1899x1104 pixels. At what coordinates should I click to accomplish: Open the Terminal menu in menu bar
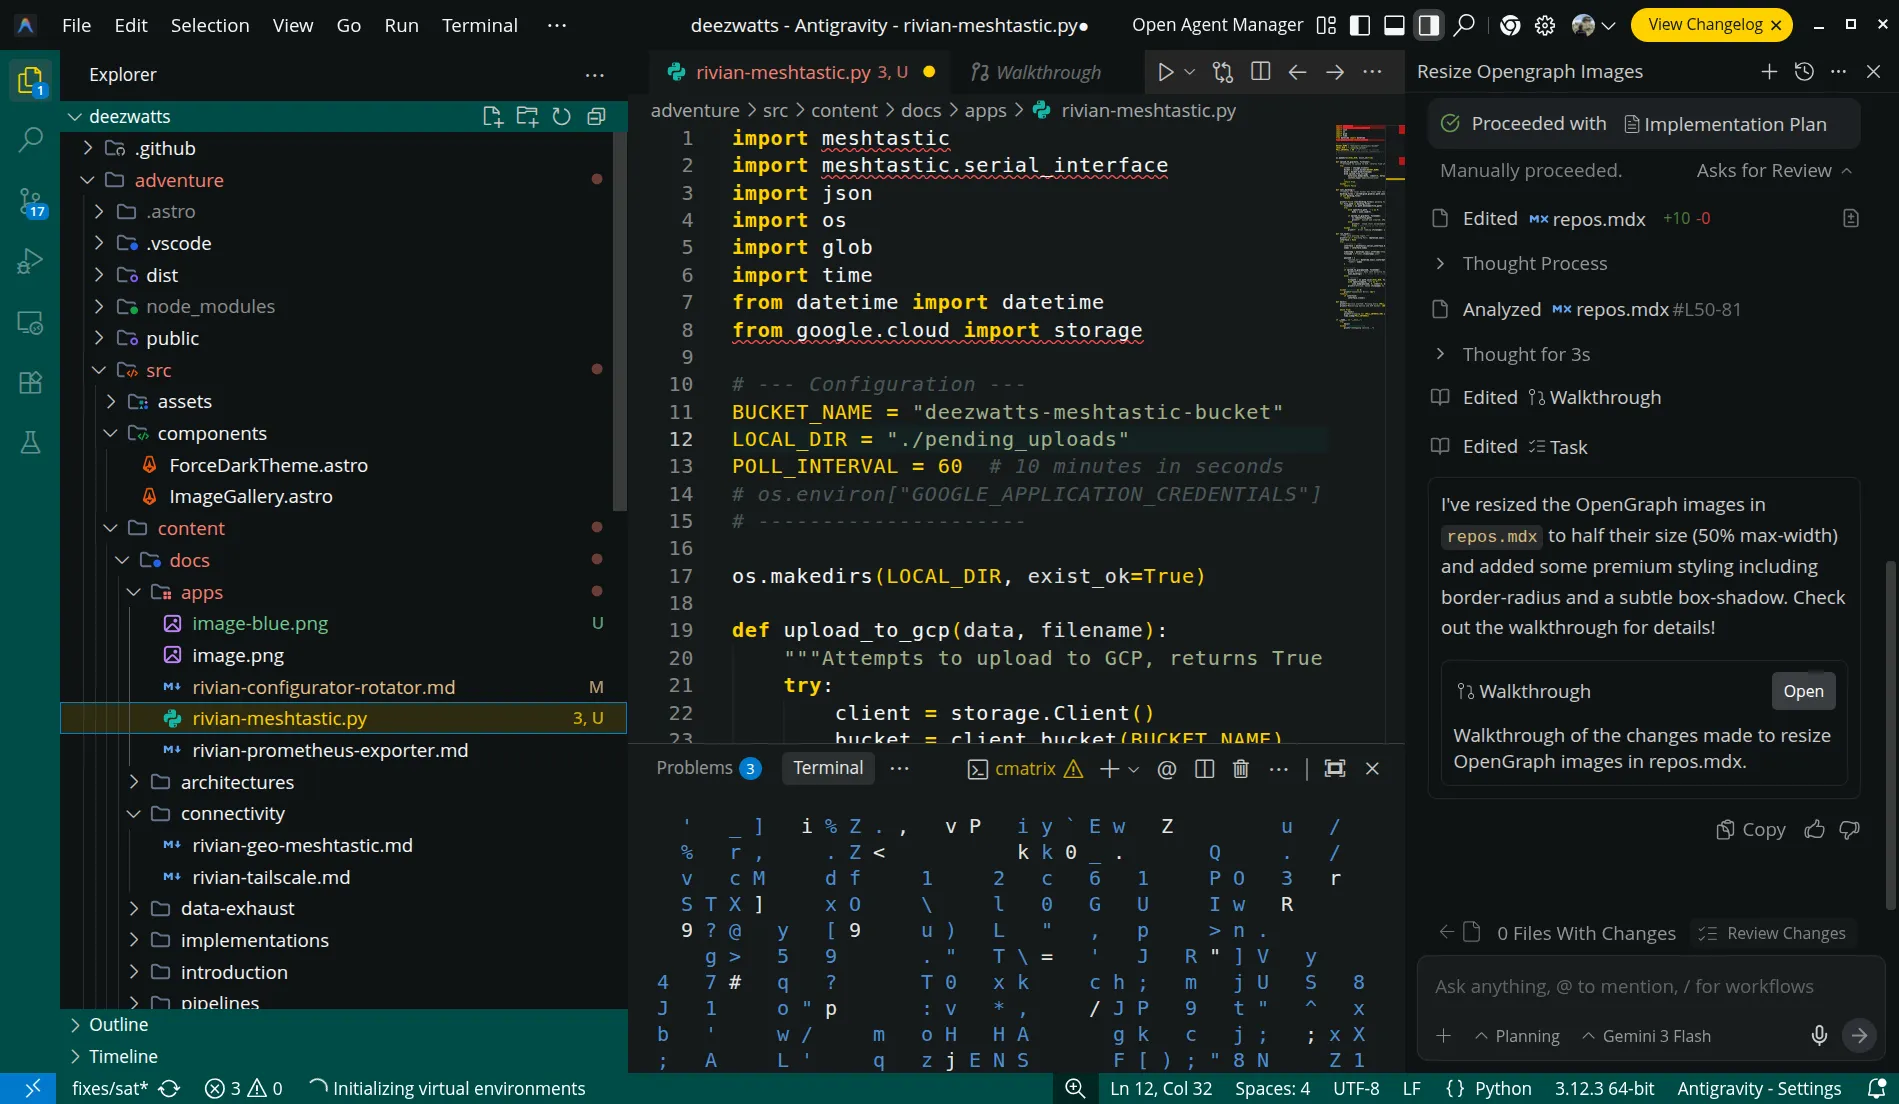coord(479,25)
